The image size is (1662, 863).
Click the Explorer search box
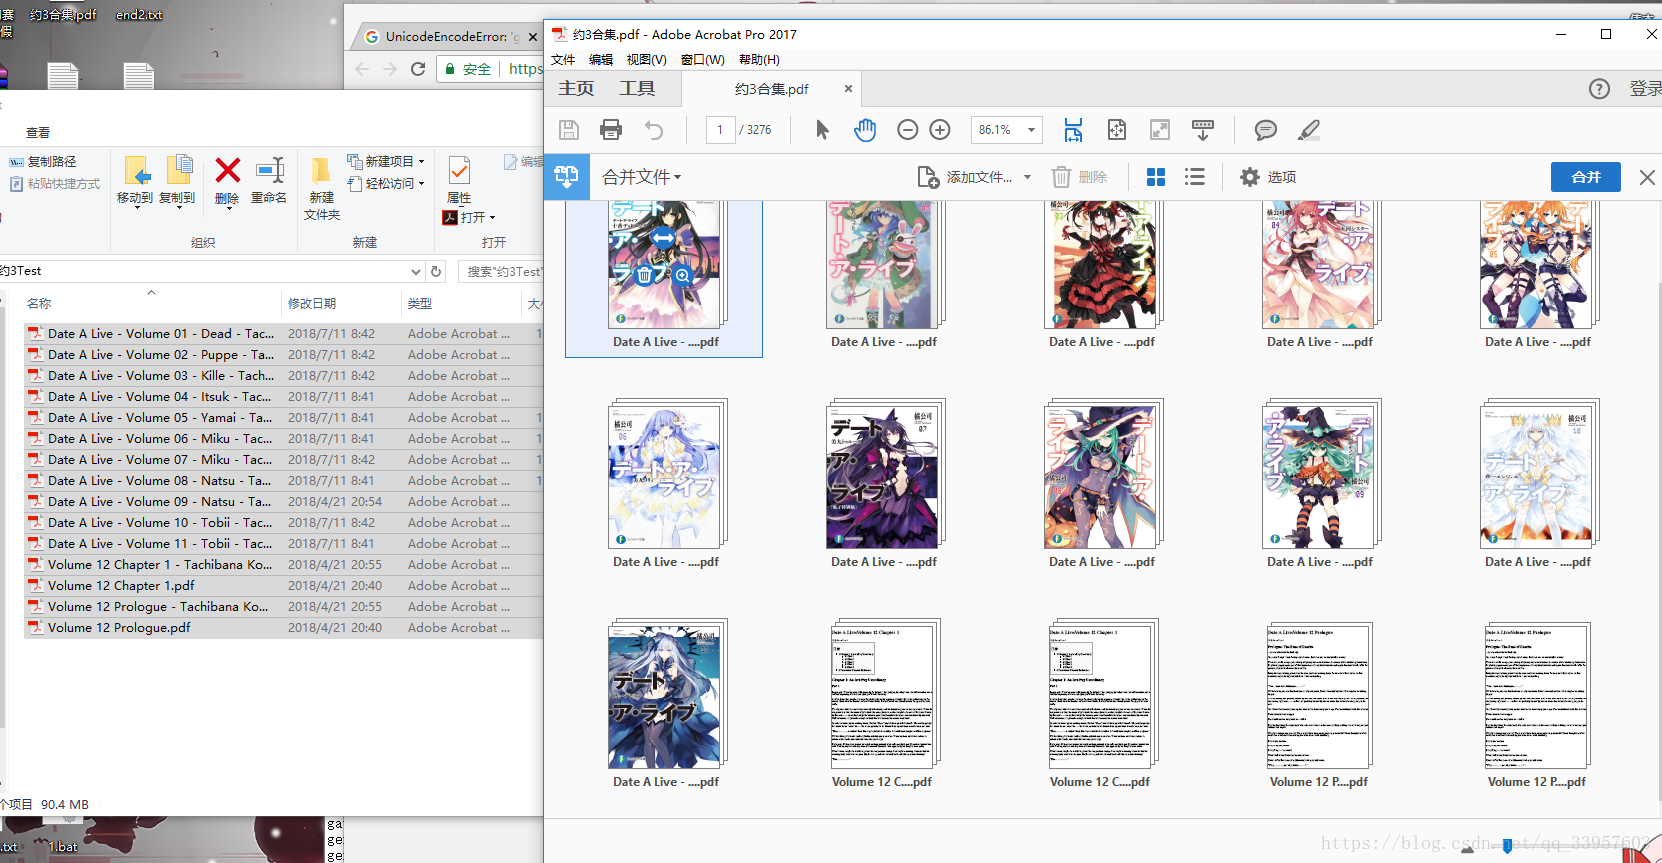(x=500, y=271)
